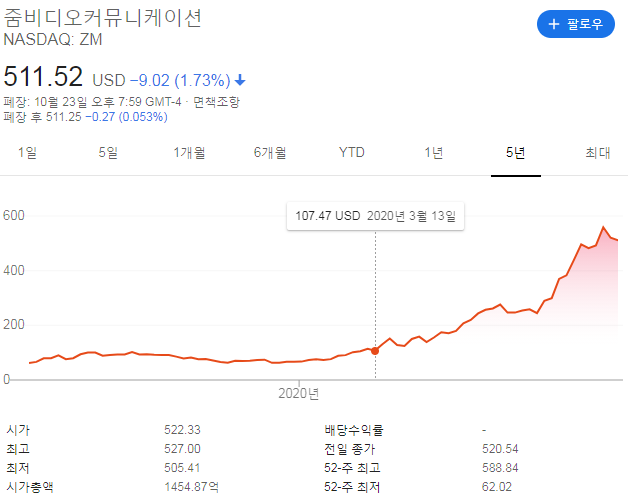Click the 전일 종가 label
The width and height of the screenshot is (628, 499).
click(x=350, y=449)
